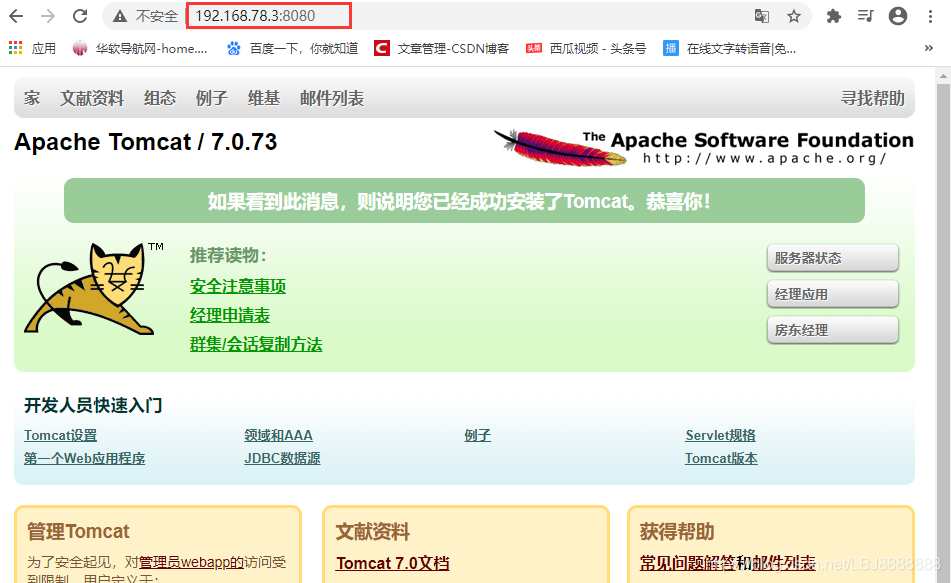Open the media control playlist icon

(x=865, y=16)
